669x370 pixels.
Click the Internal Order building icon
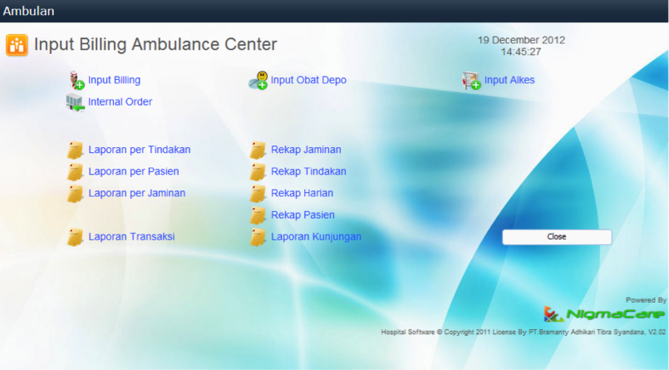click(76, 102)
